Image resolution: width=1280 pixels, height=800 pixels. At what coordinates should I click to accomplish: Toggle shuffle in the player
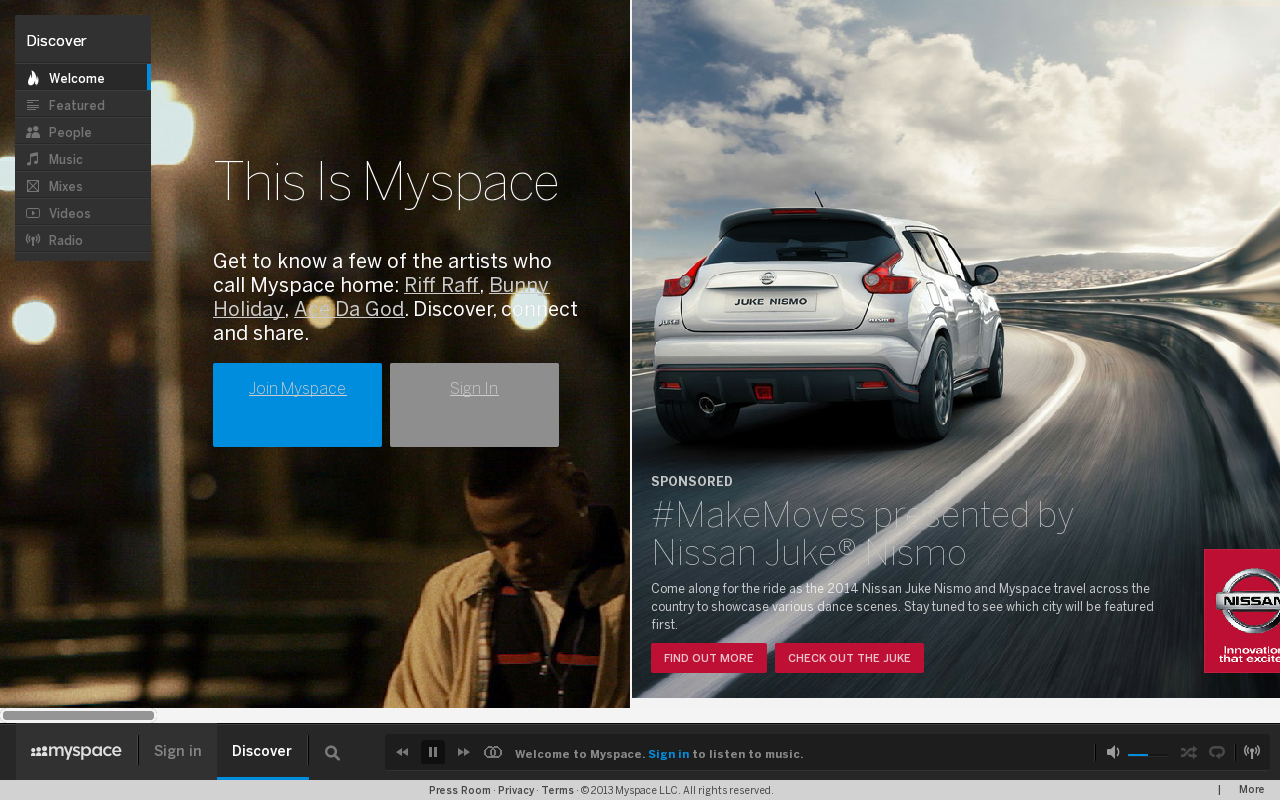1188,752
